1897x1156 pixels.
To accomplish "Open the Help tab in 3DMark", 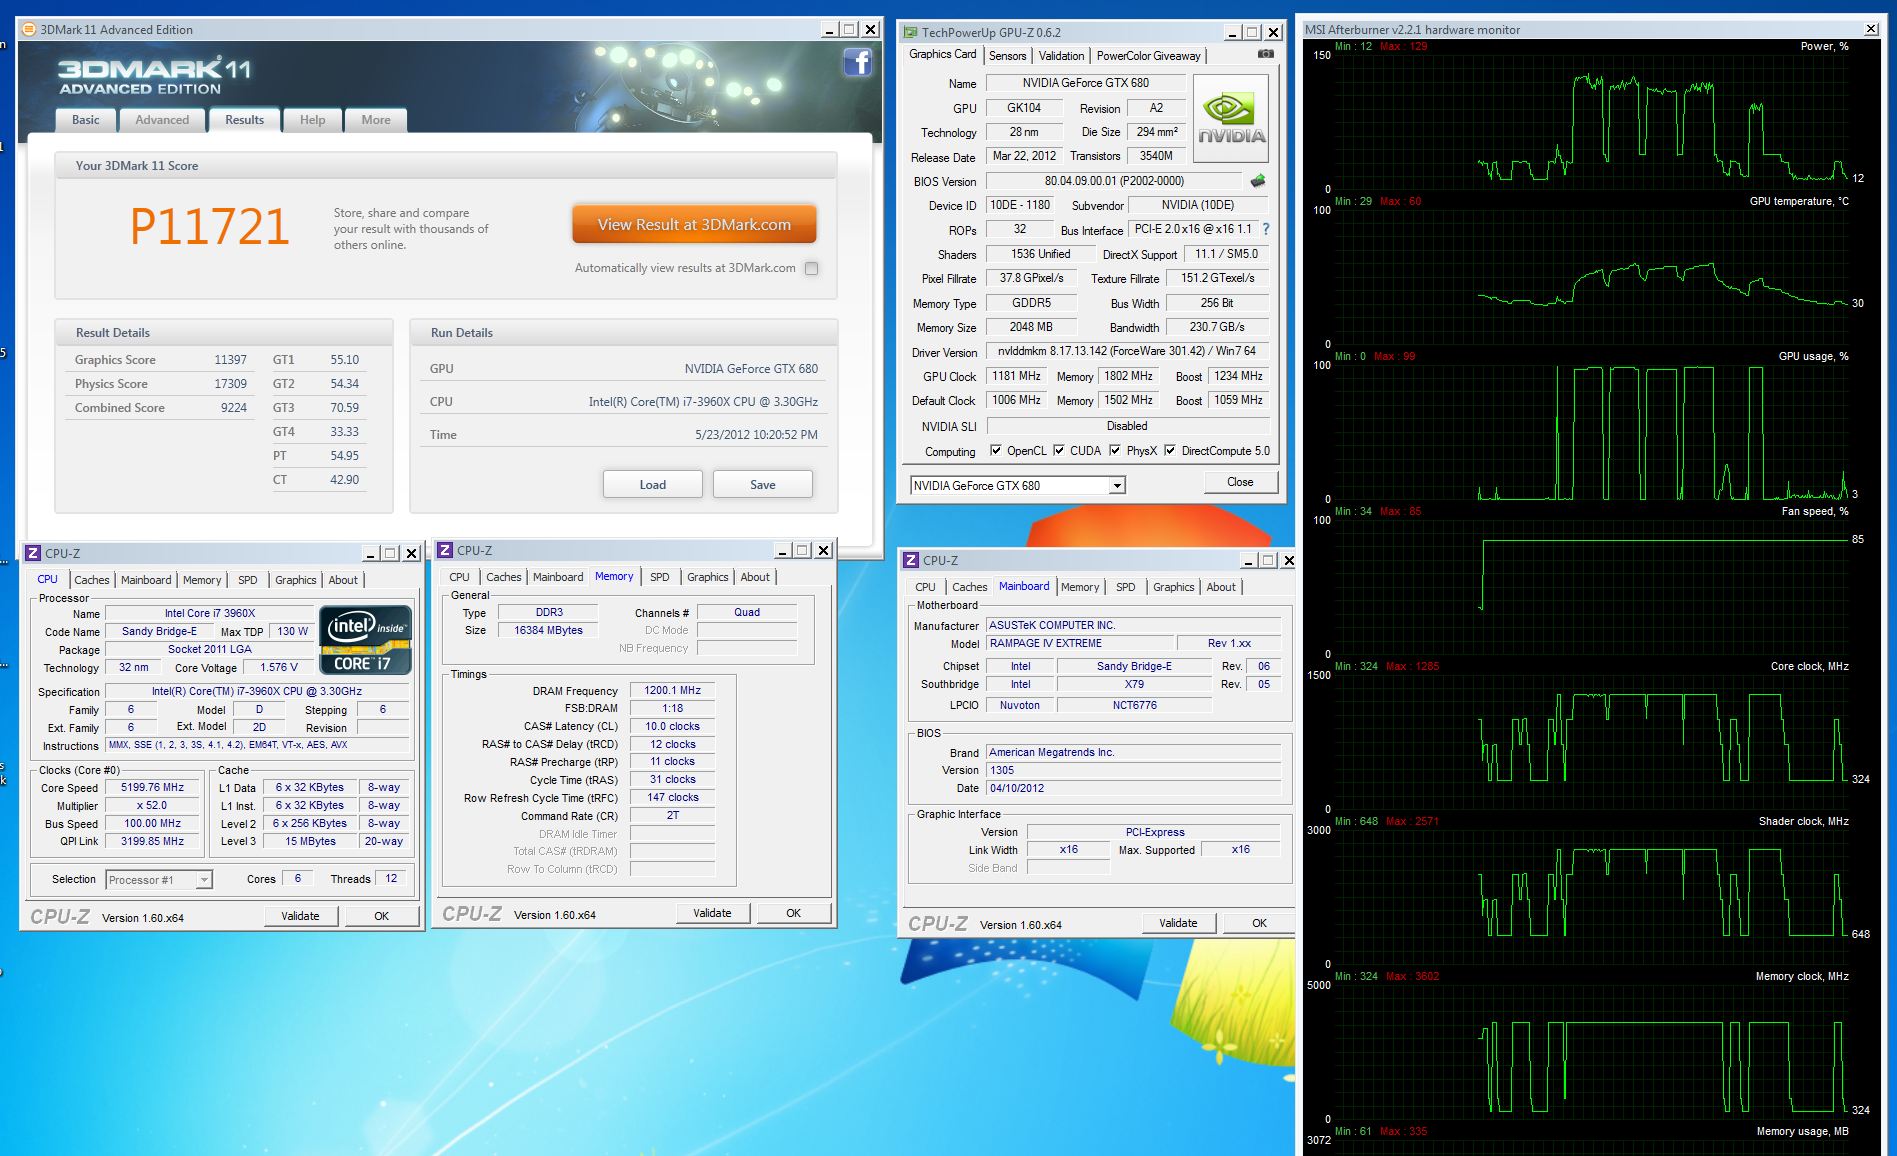I will click(x=312, y=120).
